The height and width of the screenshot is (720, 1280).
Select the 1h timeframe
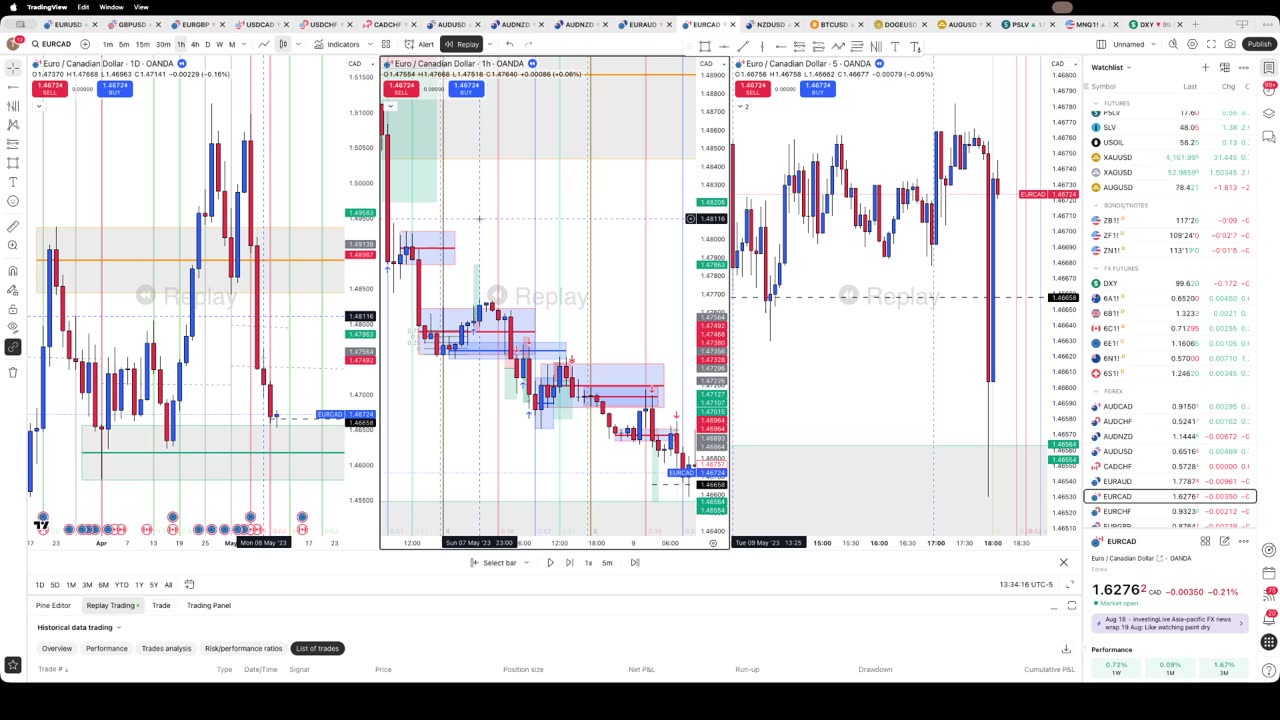(x=181, y=44)
